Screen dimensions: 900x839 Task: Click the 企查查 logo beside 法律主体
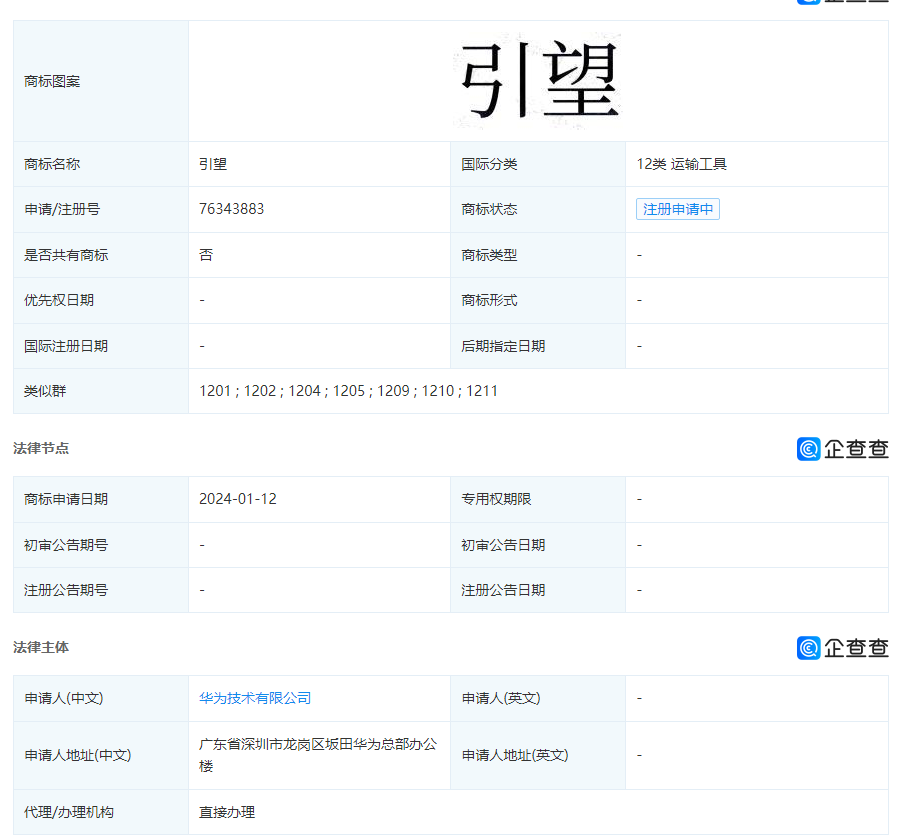tap(842, 648)
